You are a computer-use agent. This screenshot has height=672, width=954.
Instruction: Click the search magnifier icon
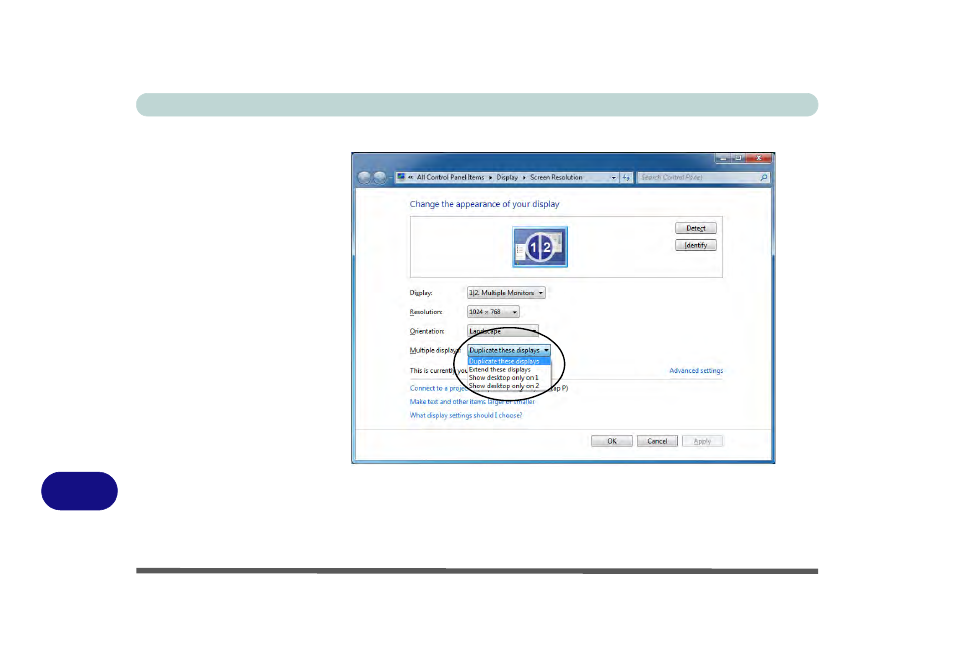[x=764, y=177]
